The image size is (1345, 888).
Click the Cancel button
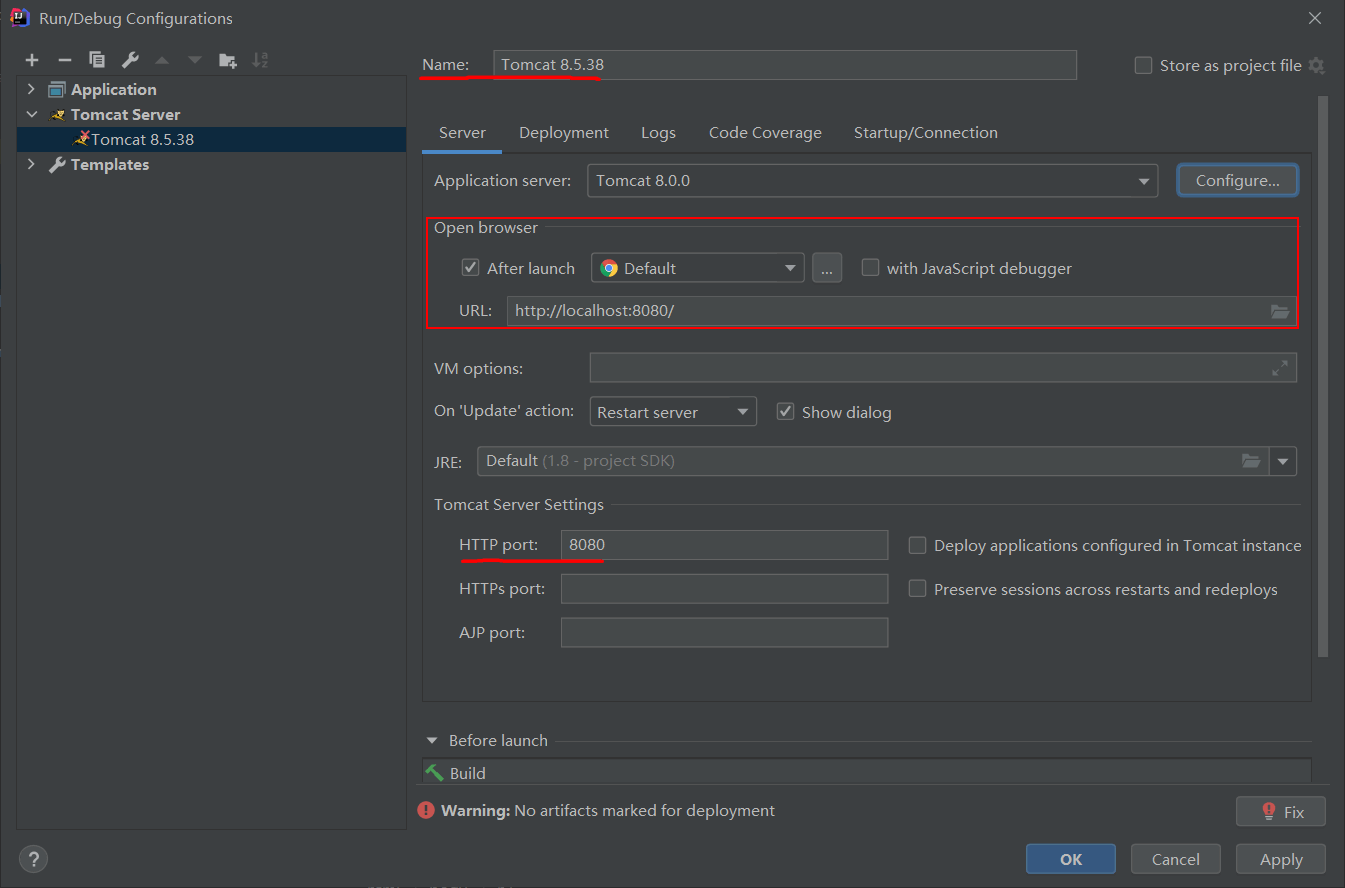coord(1176,859)
